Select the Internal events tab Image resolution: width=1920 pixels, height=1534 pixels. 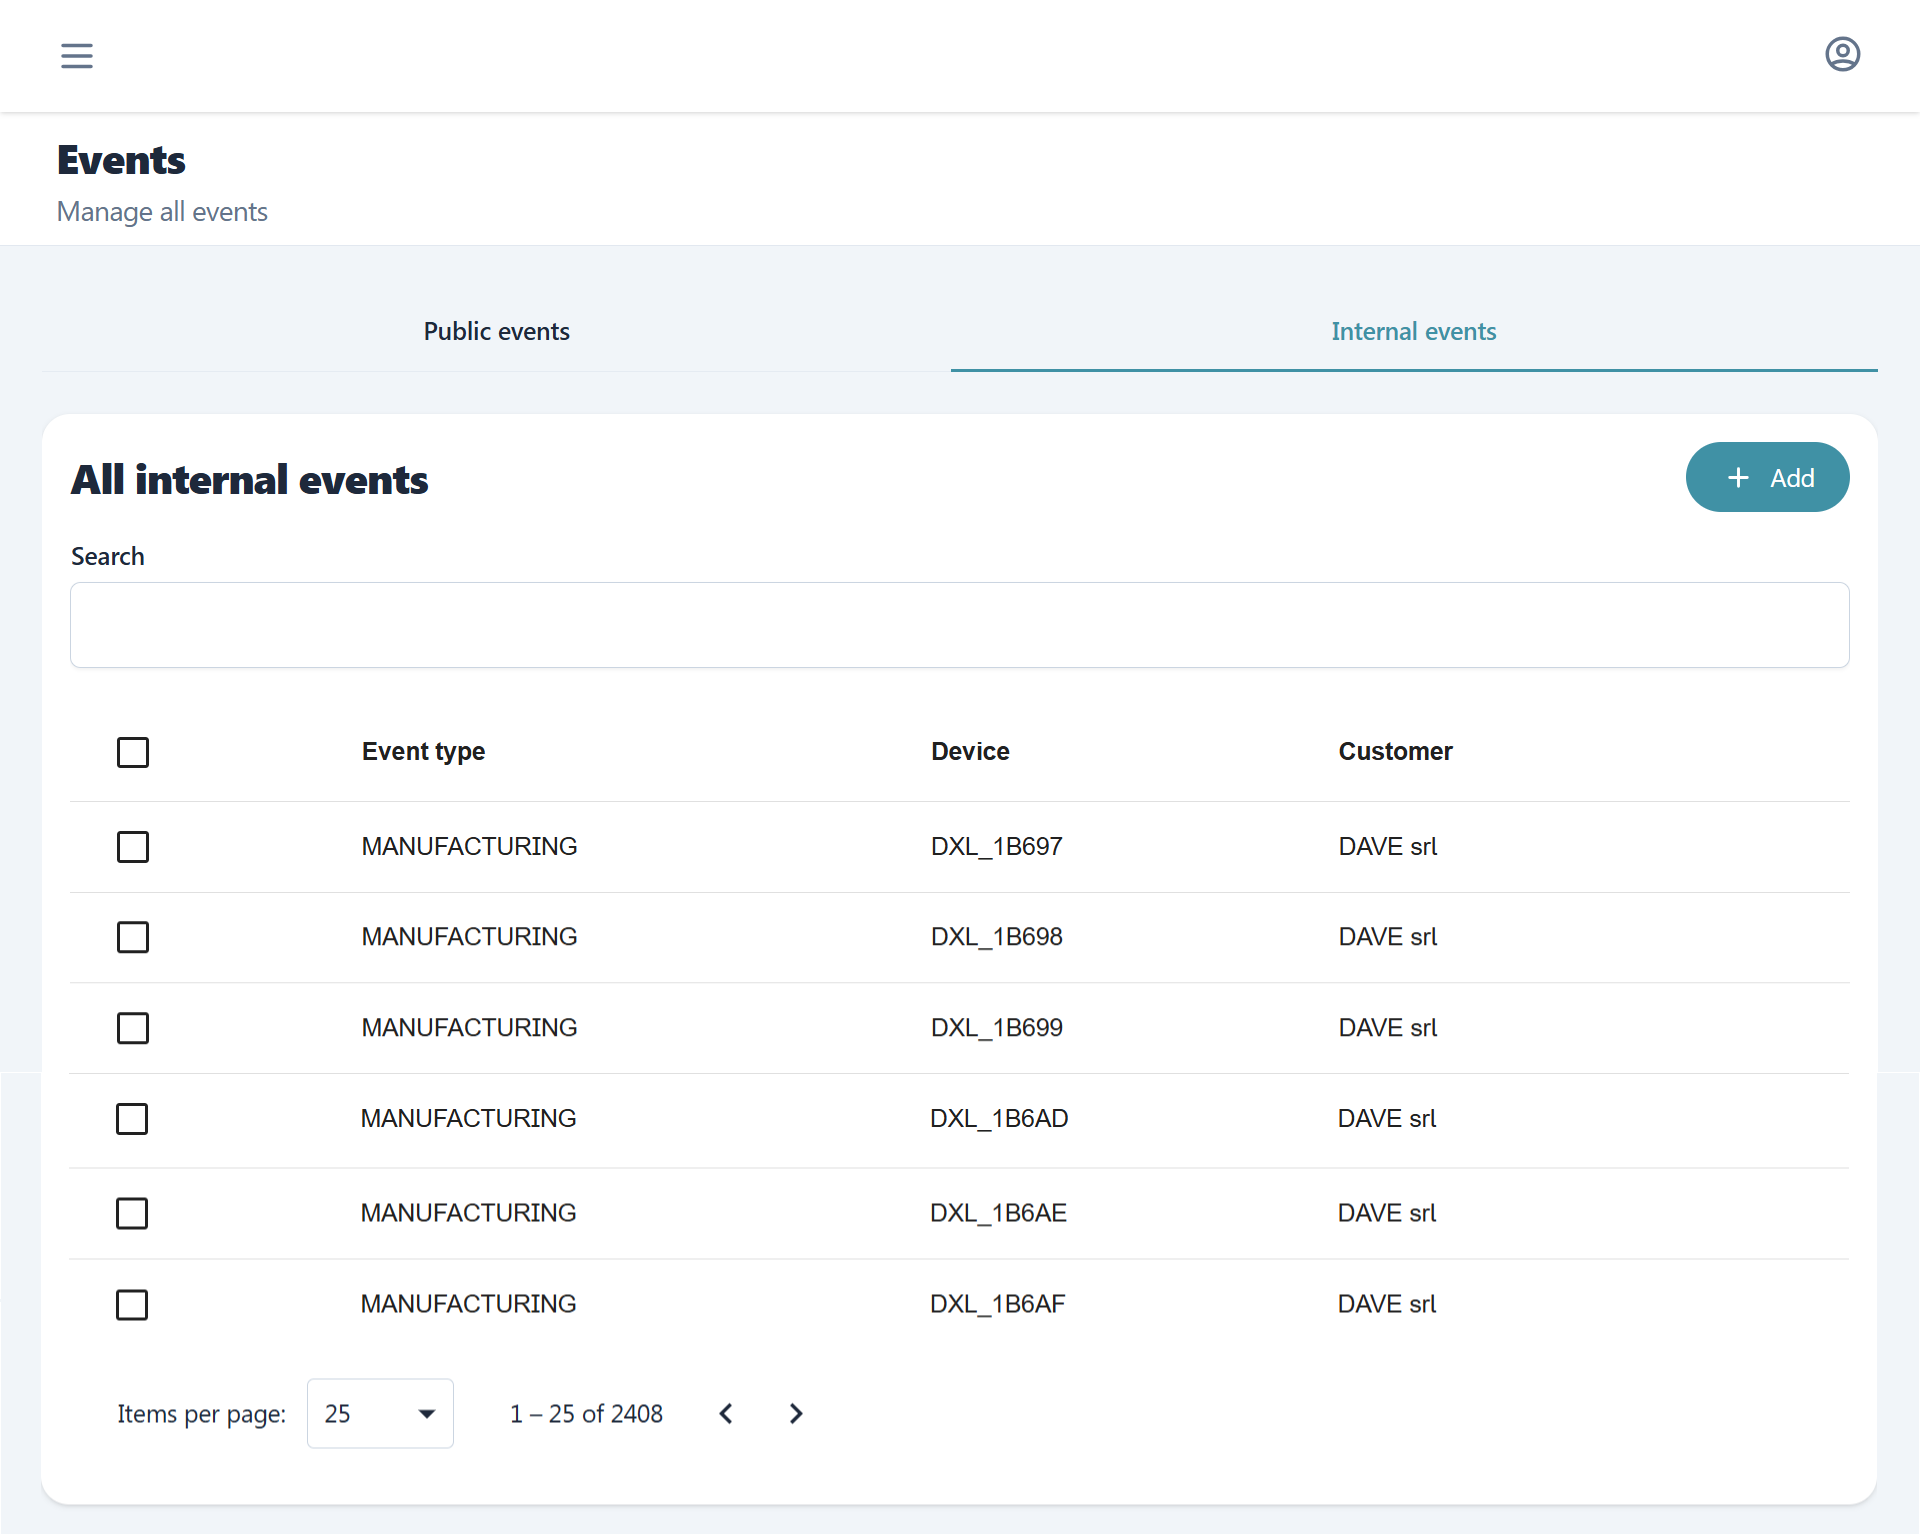tap(1413, 332)
